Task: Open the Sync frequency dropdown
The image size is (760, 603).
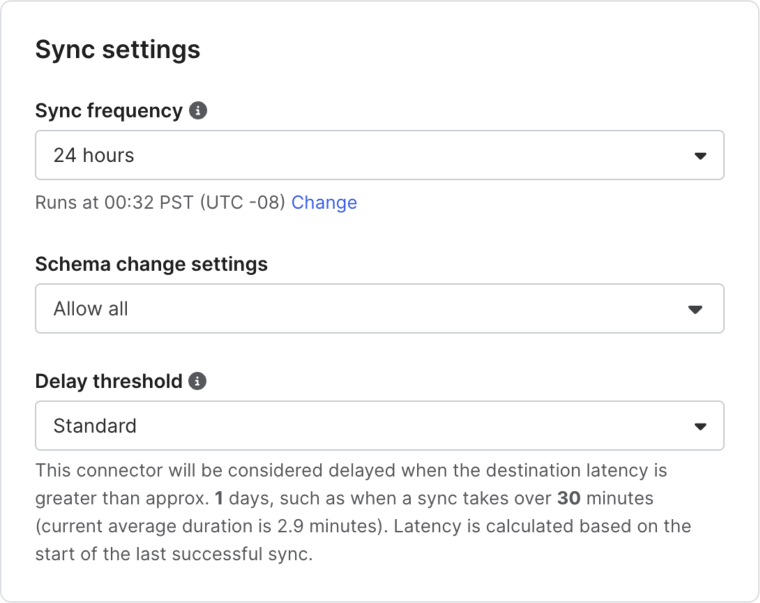Action: point(380,155)
